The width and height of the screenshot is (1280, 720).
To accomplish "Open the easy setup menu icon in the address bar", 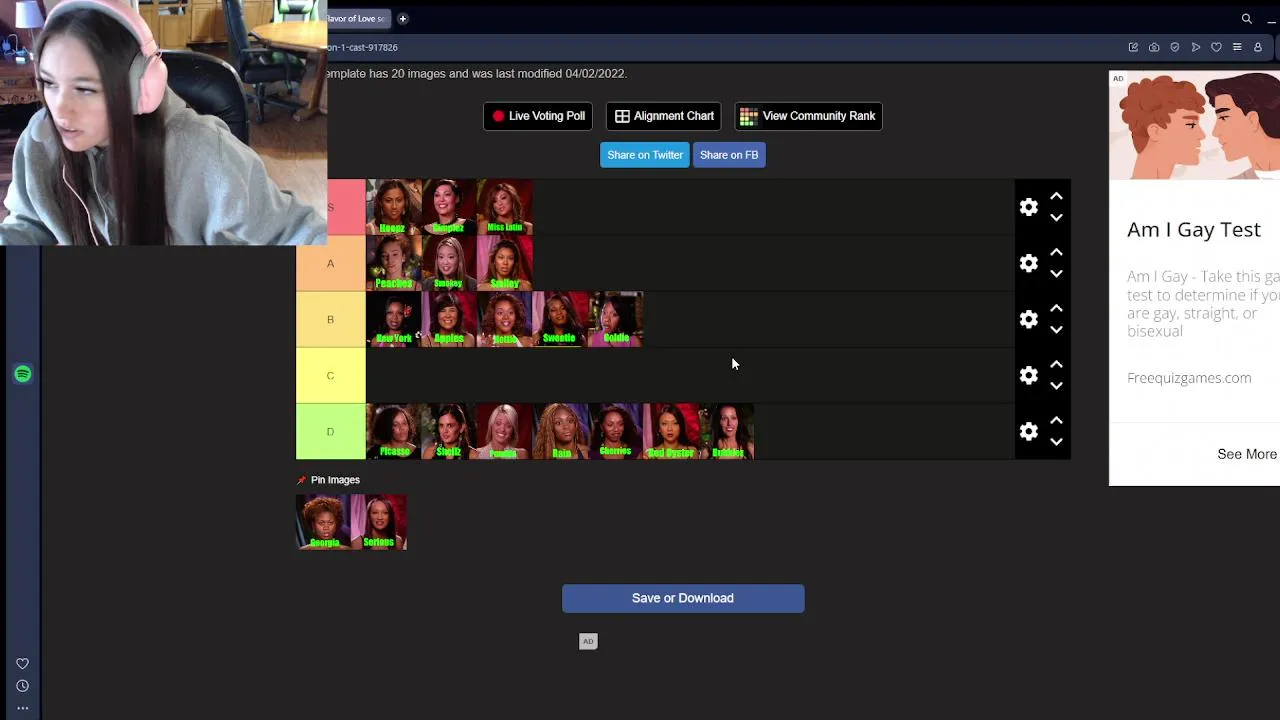I will tap(1237, 47).
